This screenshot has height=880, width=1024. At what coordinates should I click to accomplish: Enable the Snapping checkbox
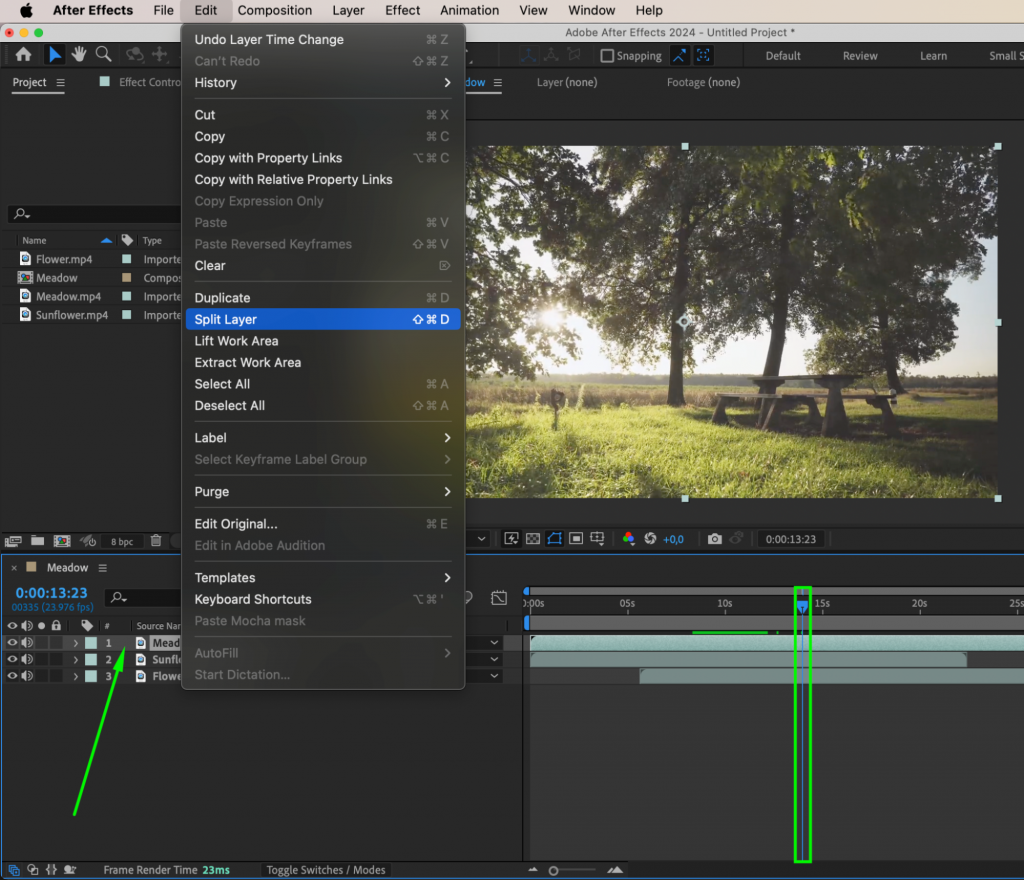tap(608, 55)
